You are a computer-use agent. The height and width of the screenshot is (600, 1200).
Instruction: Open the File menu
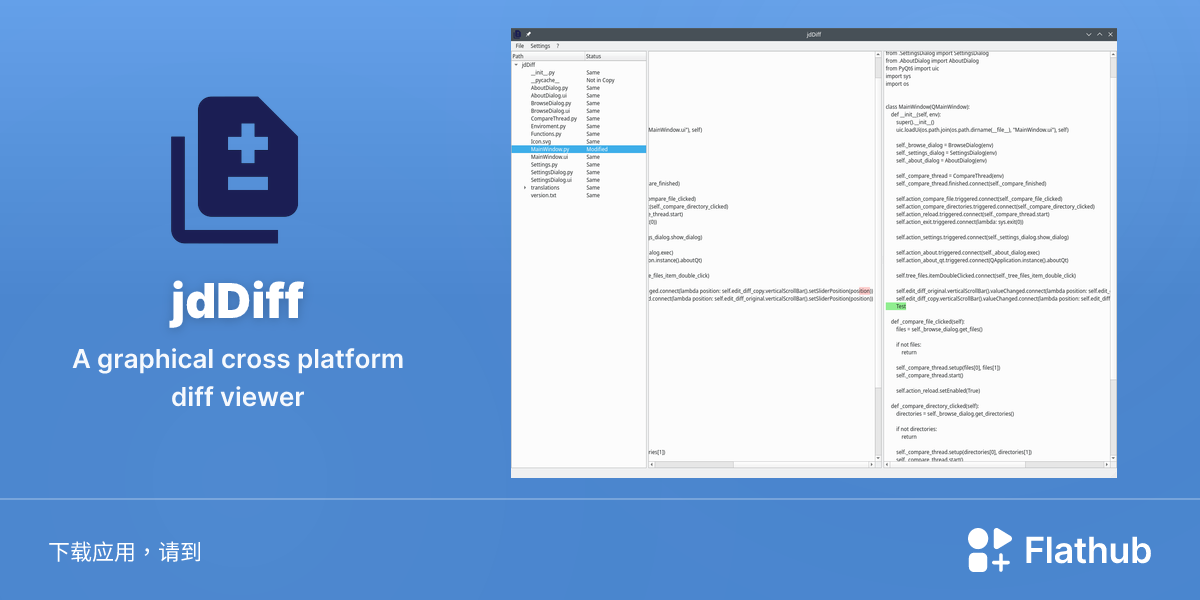[519, 46]
